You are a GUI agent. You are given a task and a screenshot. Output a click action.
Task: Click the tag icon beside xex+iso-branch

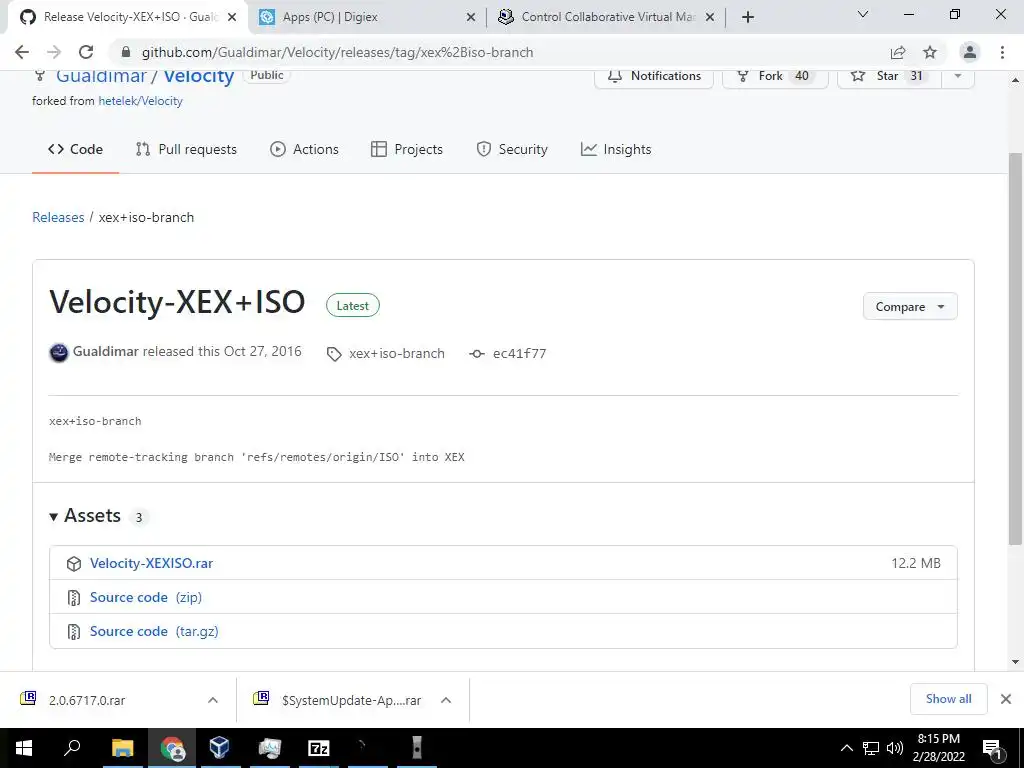coord(334,354)
